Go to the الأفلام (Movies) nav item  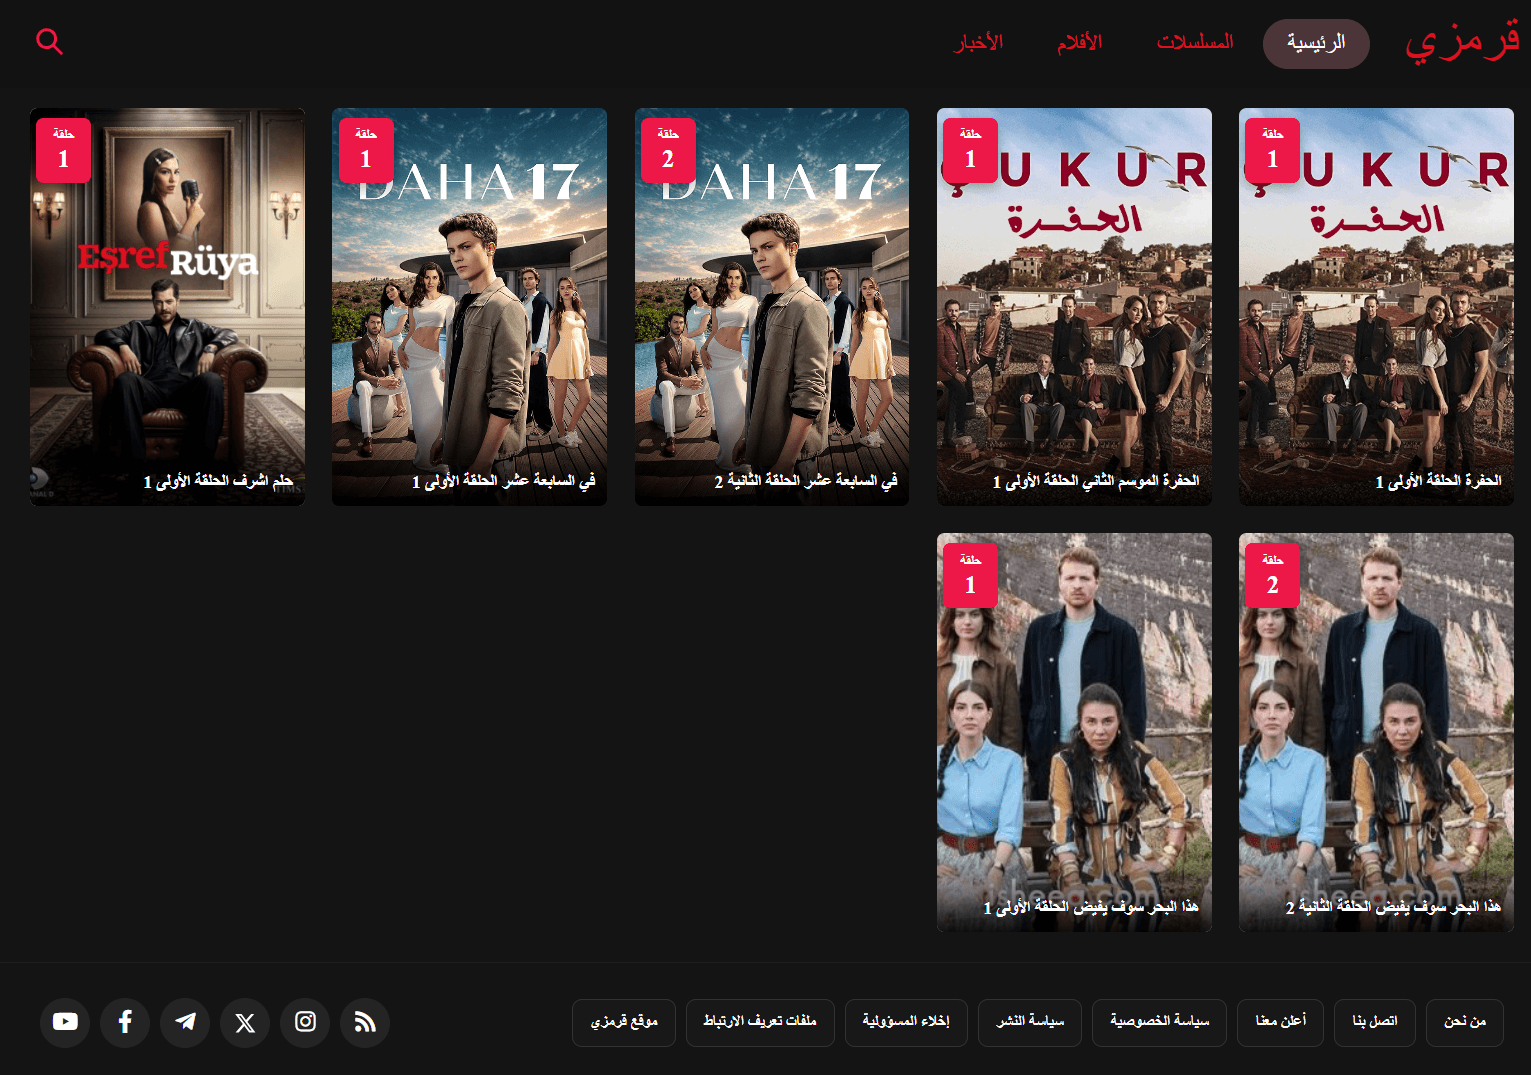click(x=1080, y=43)
